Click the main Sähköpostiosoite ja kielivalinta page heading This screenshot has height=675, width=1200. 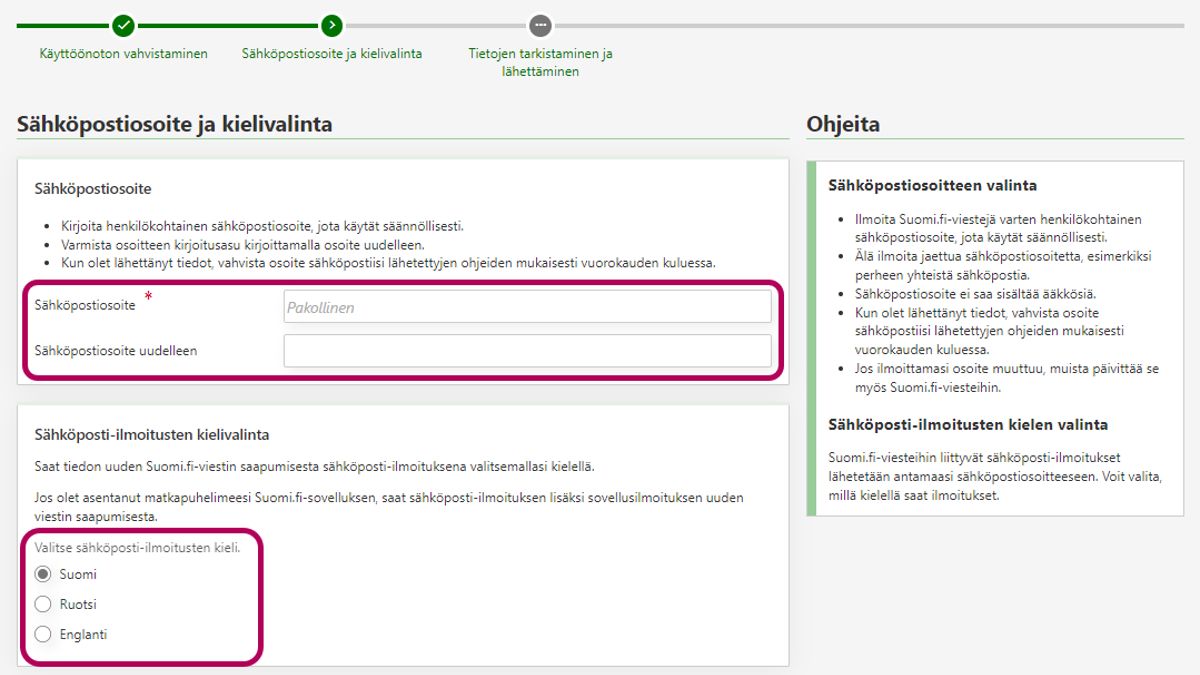pyautogui.click(x=175, y=125)
